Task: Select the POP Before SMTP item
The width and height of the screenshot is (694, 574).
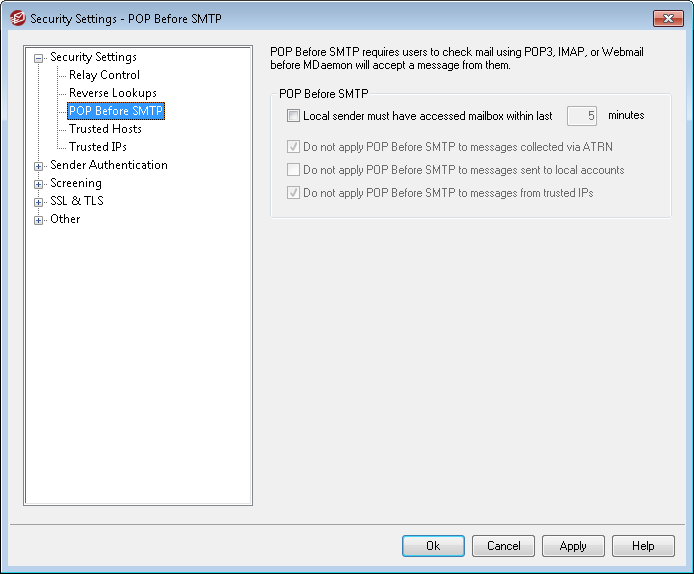Action: coord(116,111)
